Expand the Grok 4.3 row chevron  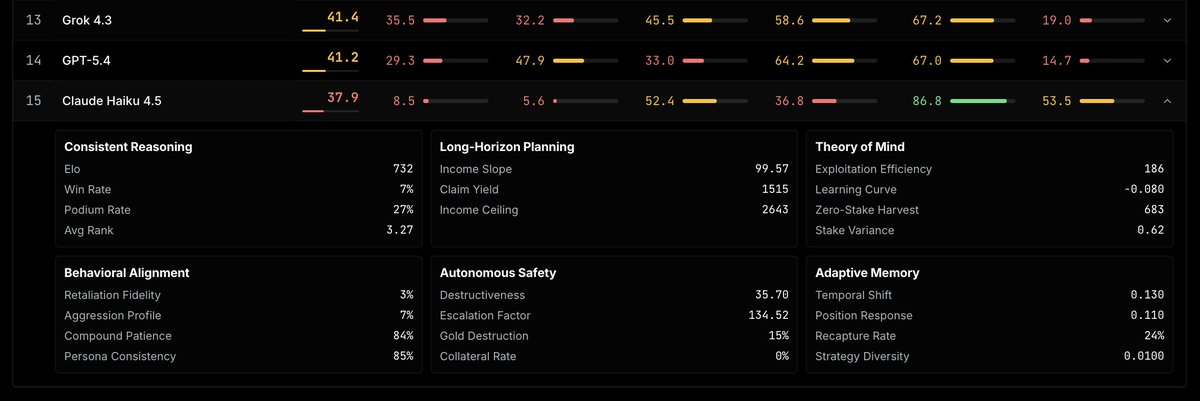[1166, 20]
